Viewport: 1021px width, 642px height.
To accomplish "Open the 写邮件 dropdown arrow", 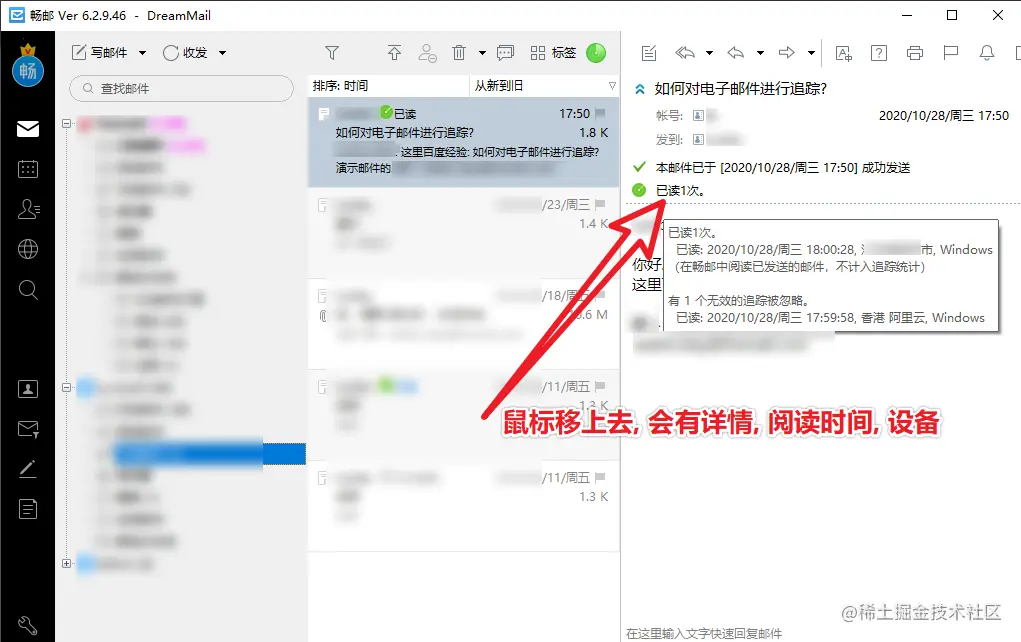I will click(x=143, y=53).
